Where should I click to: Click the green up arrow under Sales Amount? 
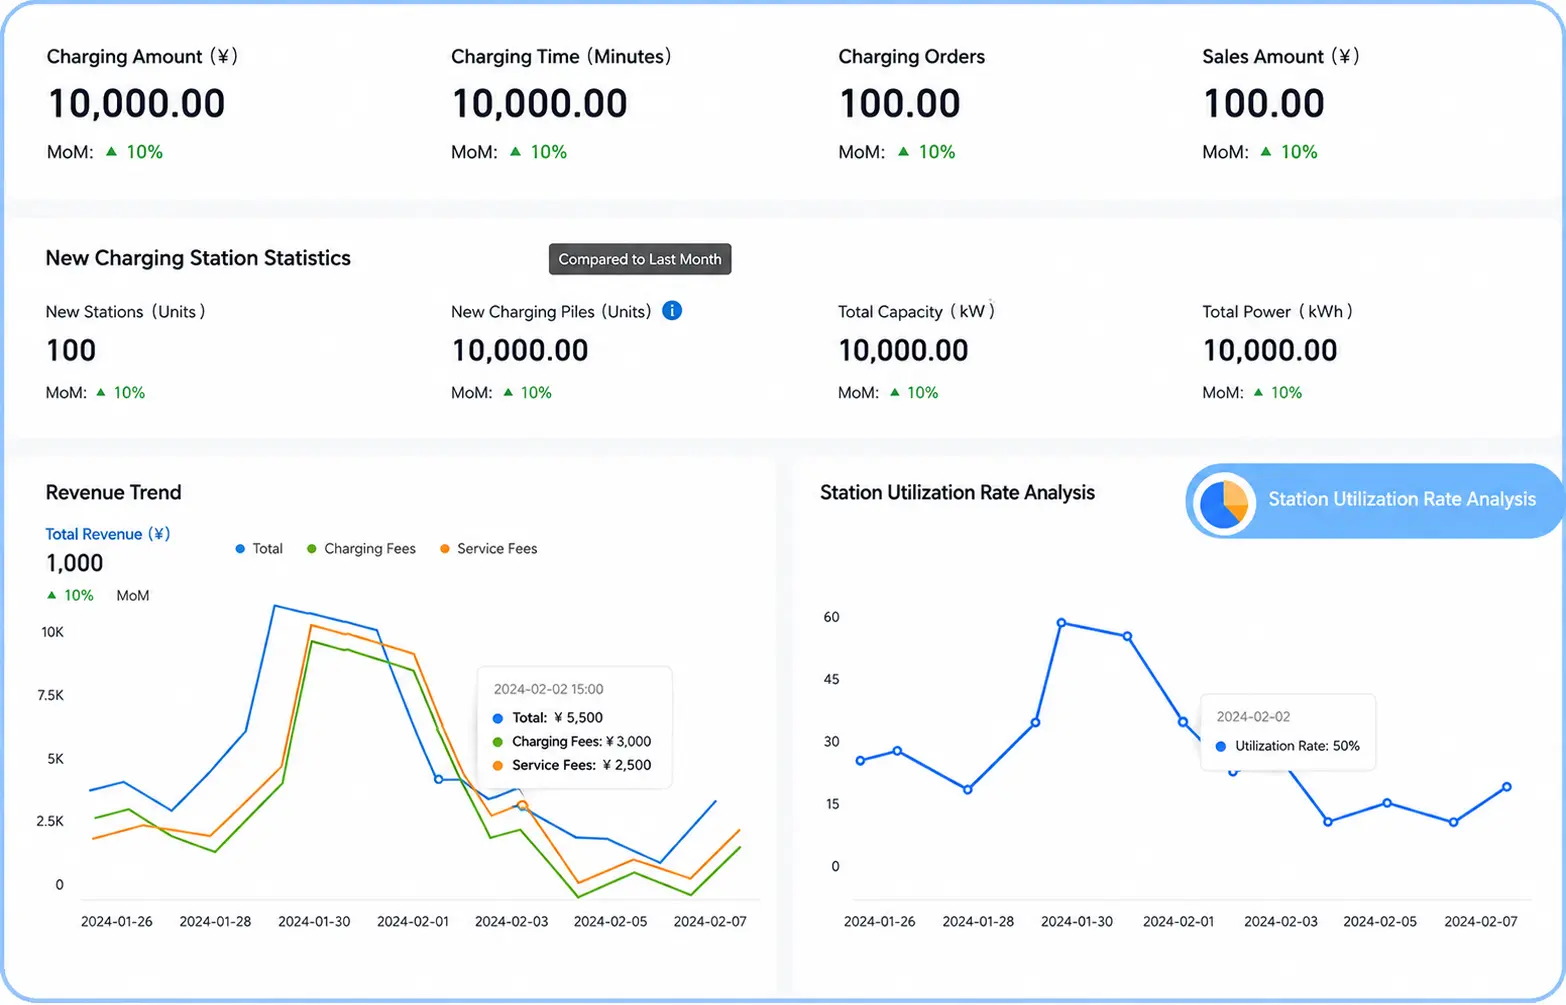coord(1266,151)
